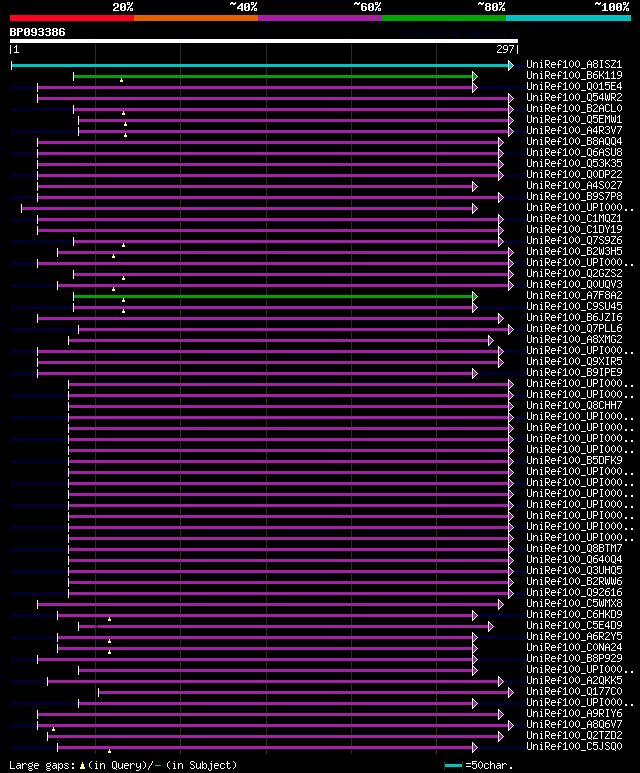Pick the UniRef100_Q0DP22 entry
This screenshot has height=773, width=640.
point(574,175)
